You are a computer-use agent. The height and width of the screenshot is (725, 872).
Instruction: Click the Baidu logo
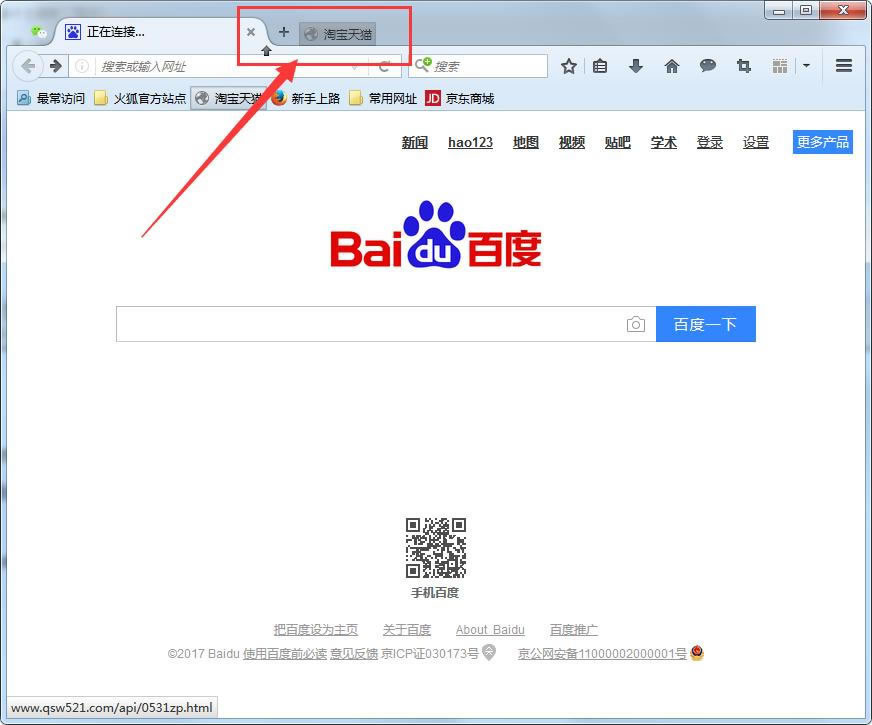(436, 235)
